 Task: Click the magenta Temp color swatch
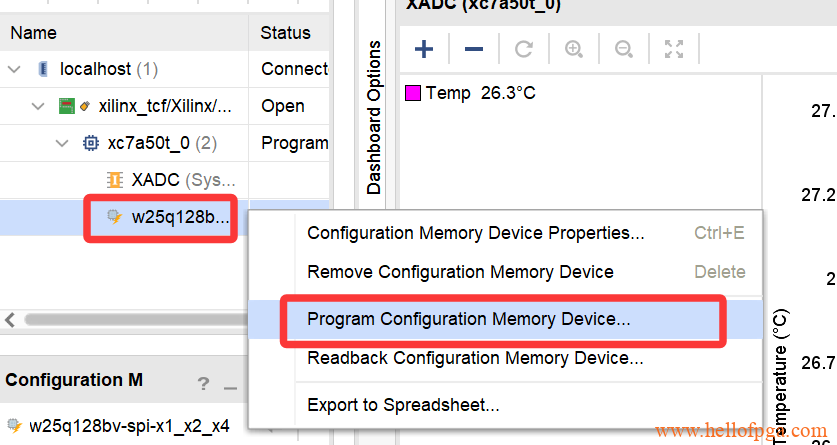[412, 93]
